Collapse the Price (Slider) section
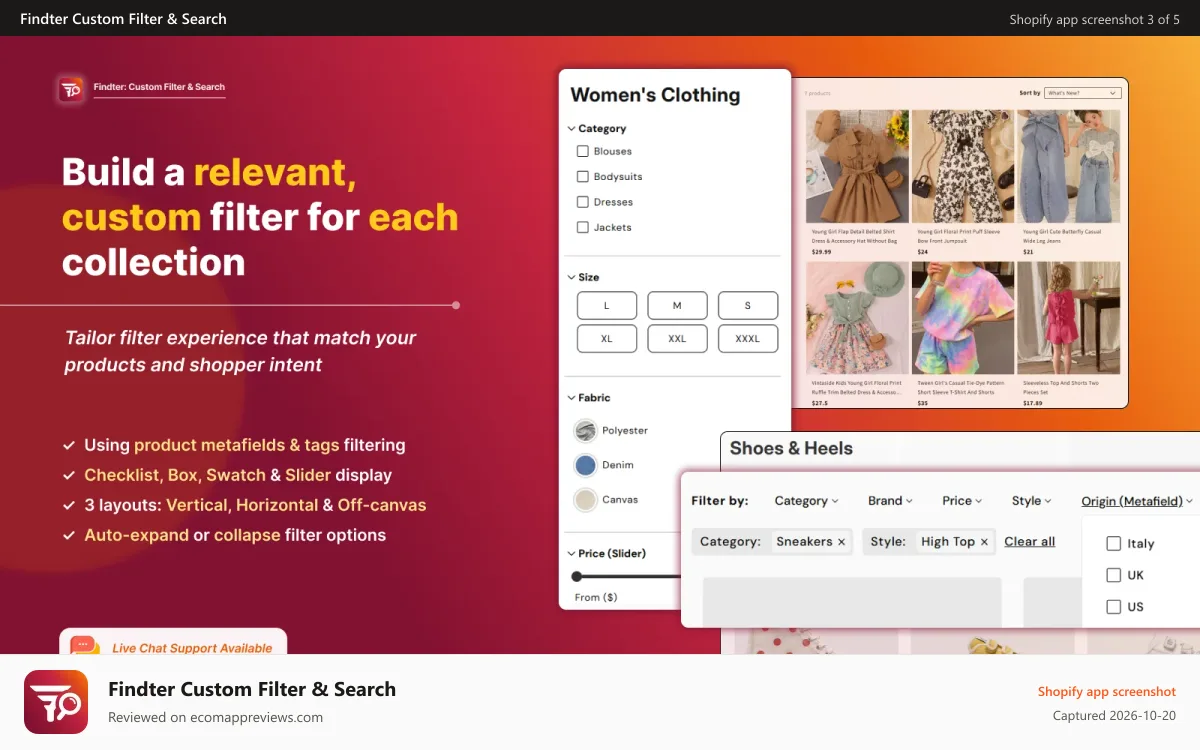Screen dimensions: 1200x750 pyautogui.click(x=607, y=553)
